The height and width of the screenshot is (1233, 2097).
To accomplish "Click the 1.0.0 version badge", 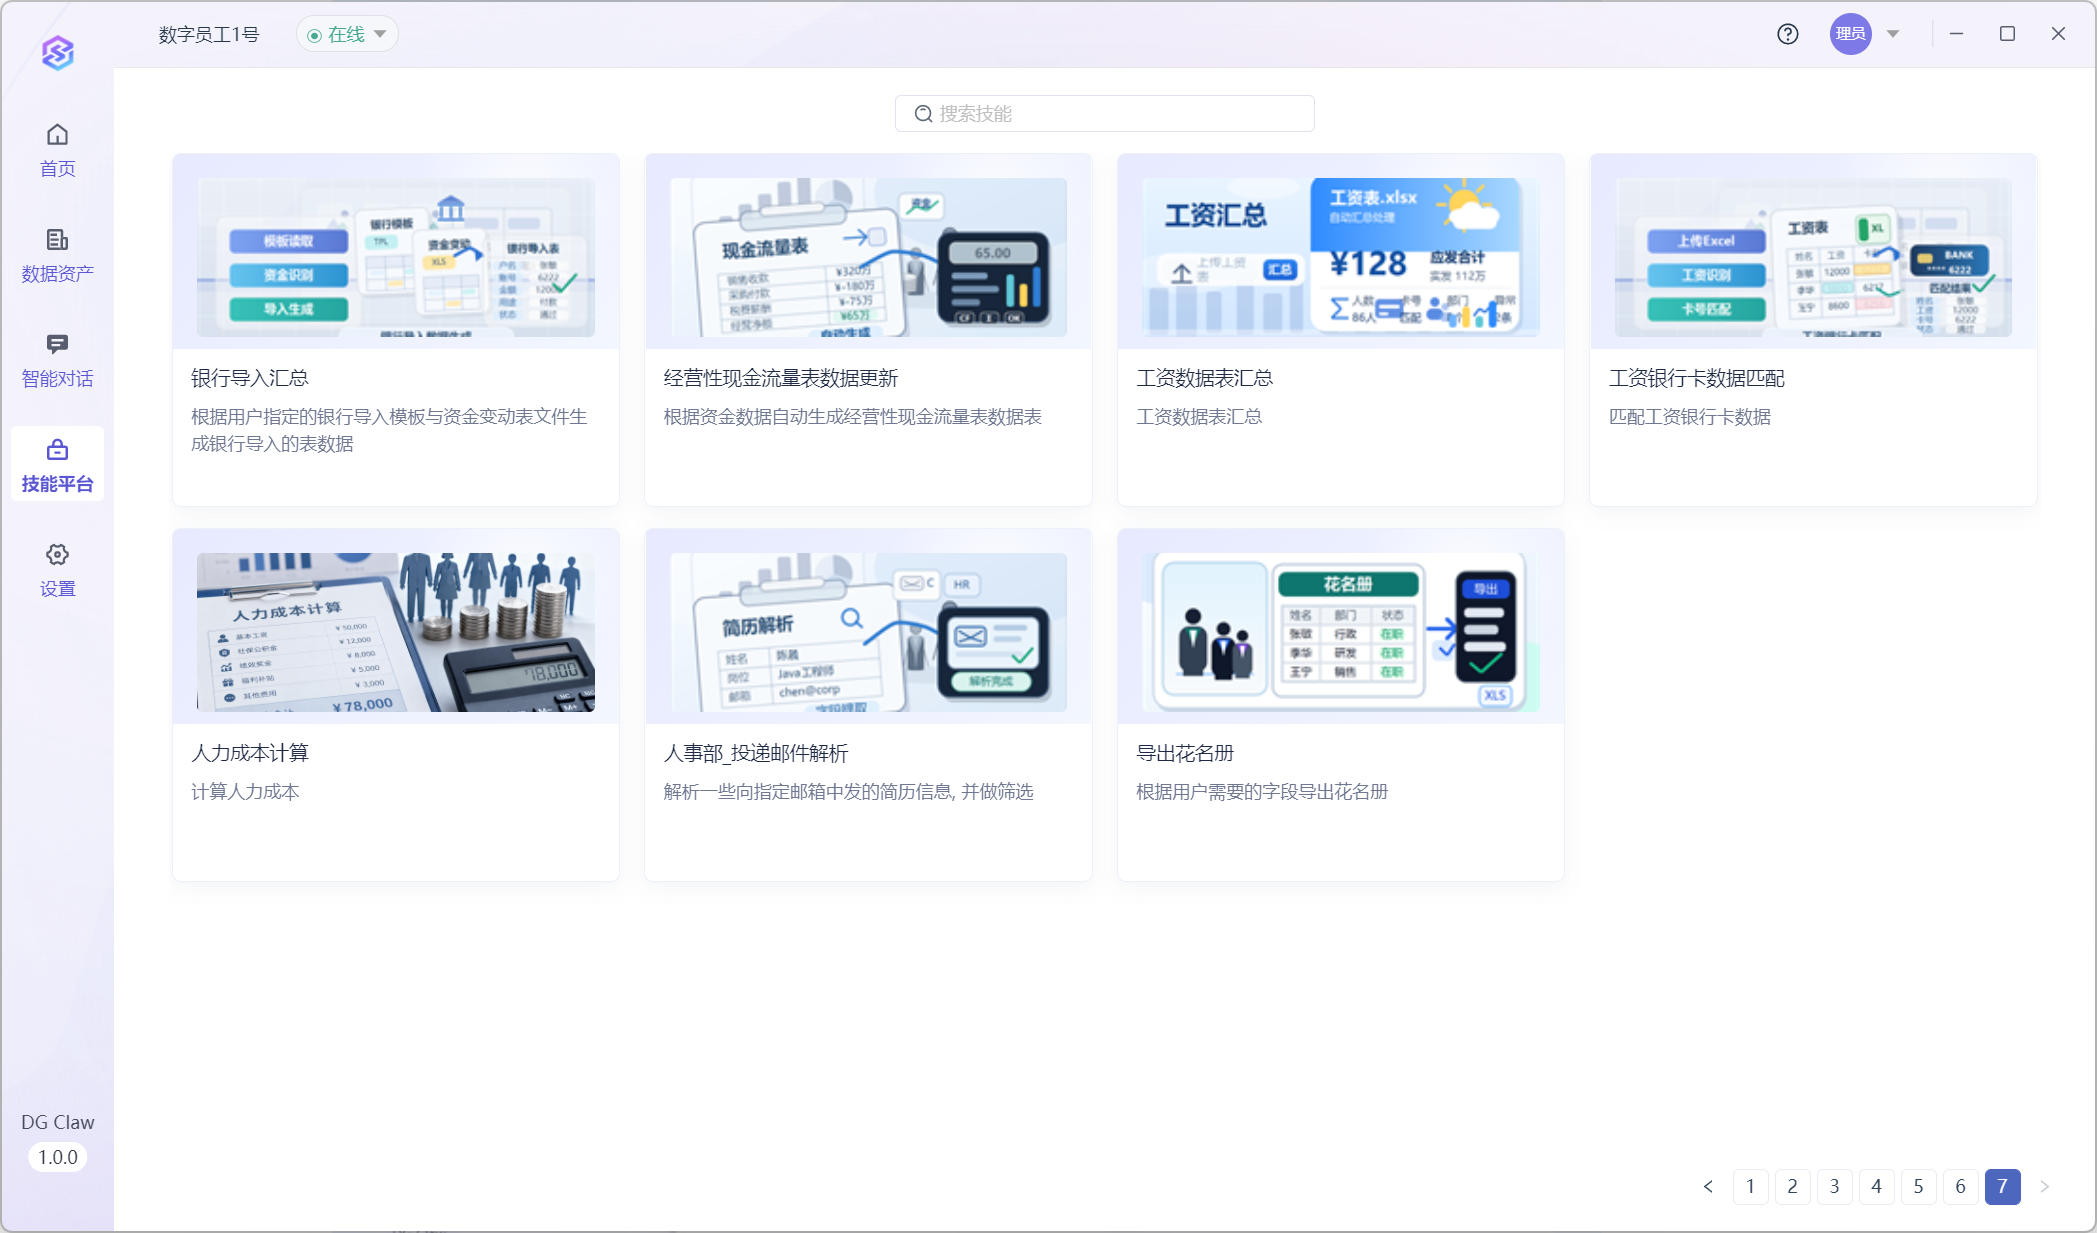I will (58, 1157).
